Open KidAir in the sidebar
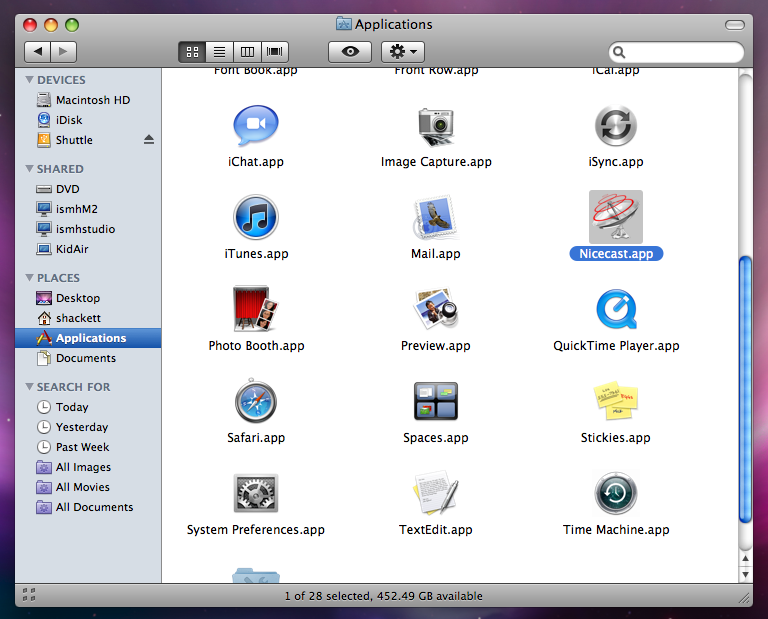Viewport: 768px width, 619px height. [88, 249]
